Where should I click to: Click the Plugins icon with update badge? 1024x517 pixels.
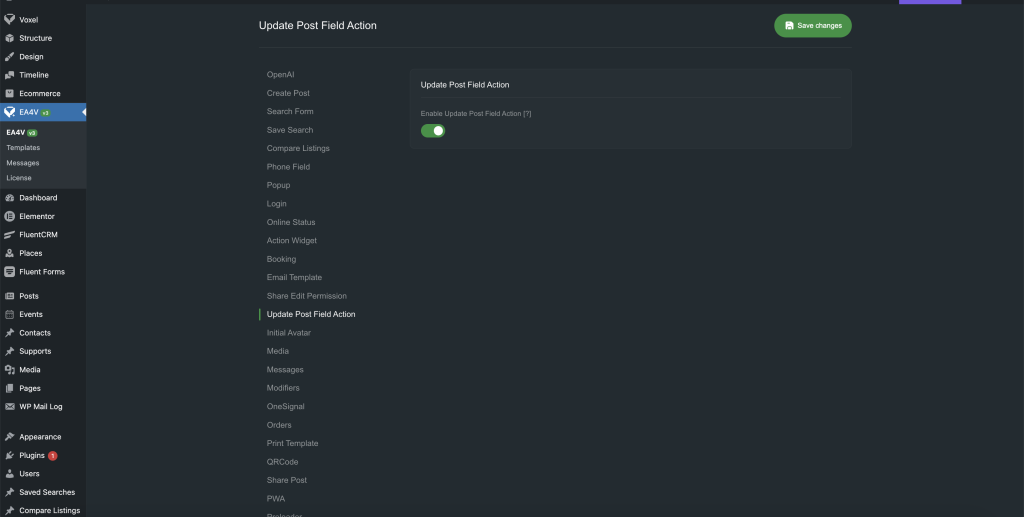click(x=9, y=455)
